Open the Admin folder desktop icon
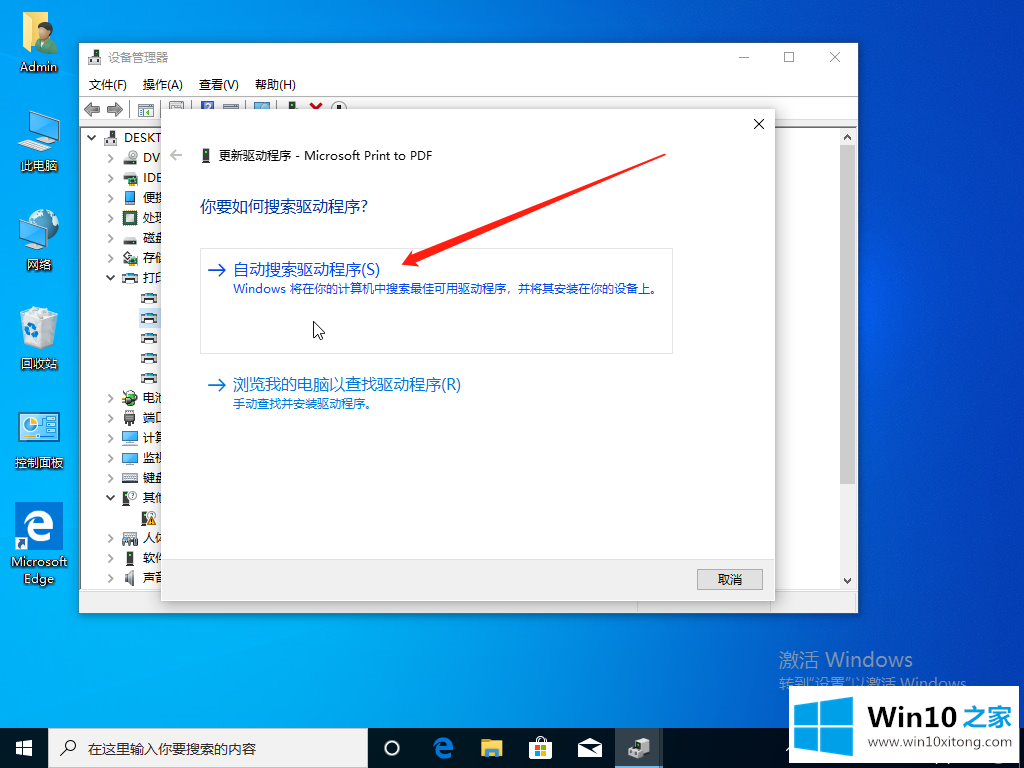Viewport: 1024px width, 768px height. click(x=39, y=40)
